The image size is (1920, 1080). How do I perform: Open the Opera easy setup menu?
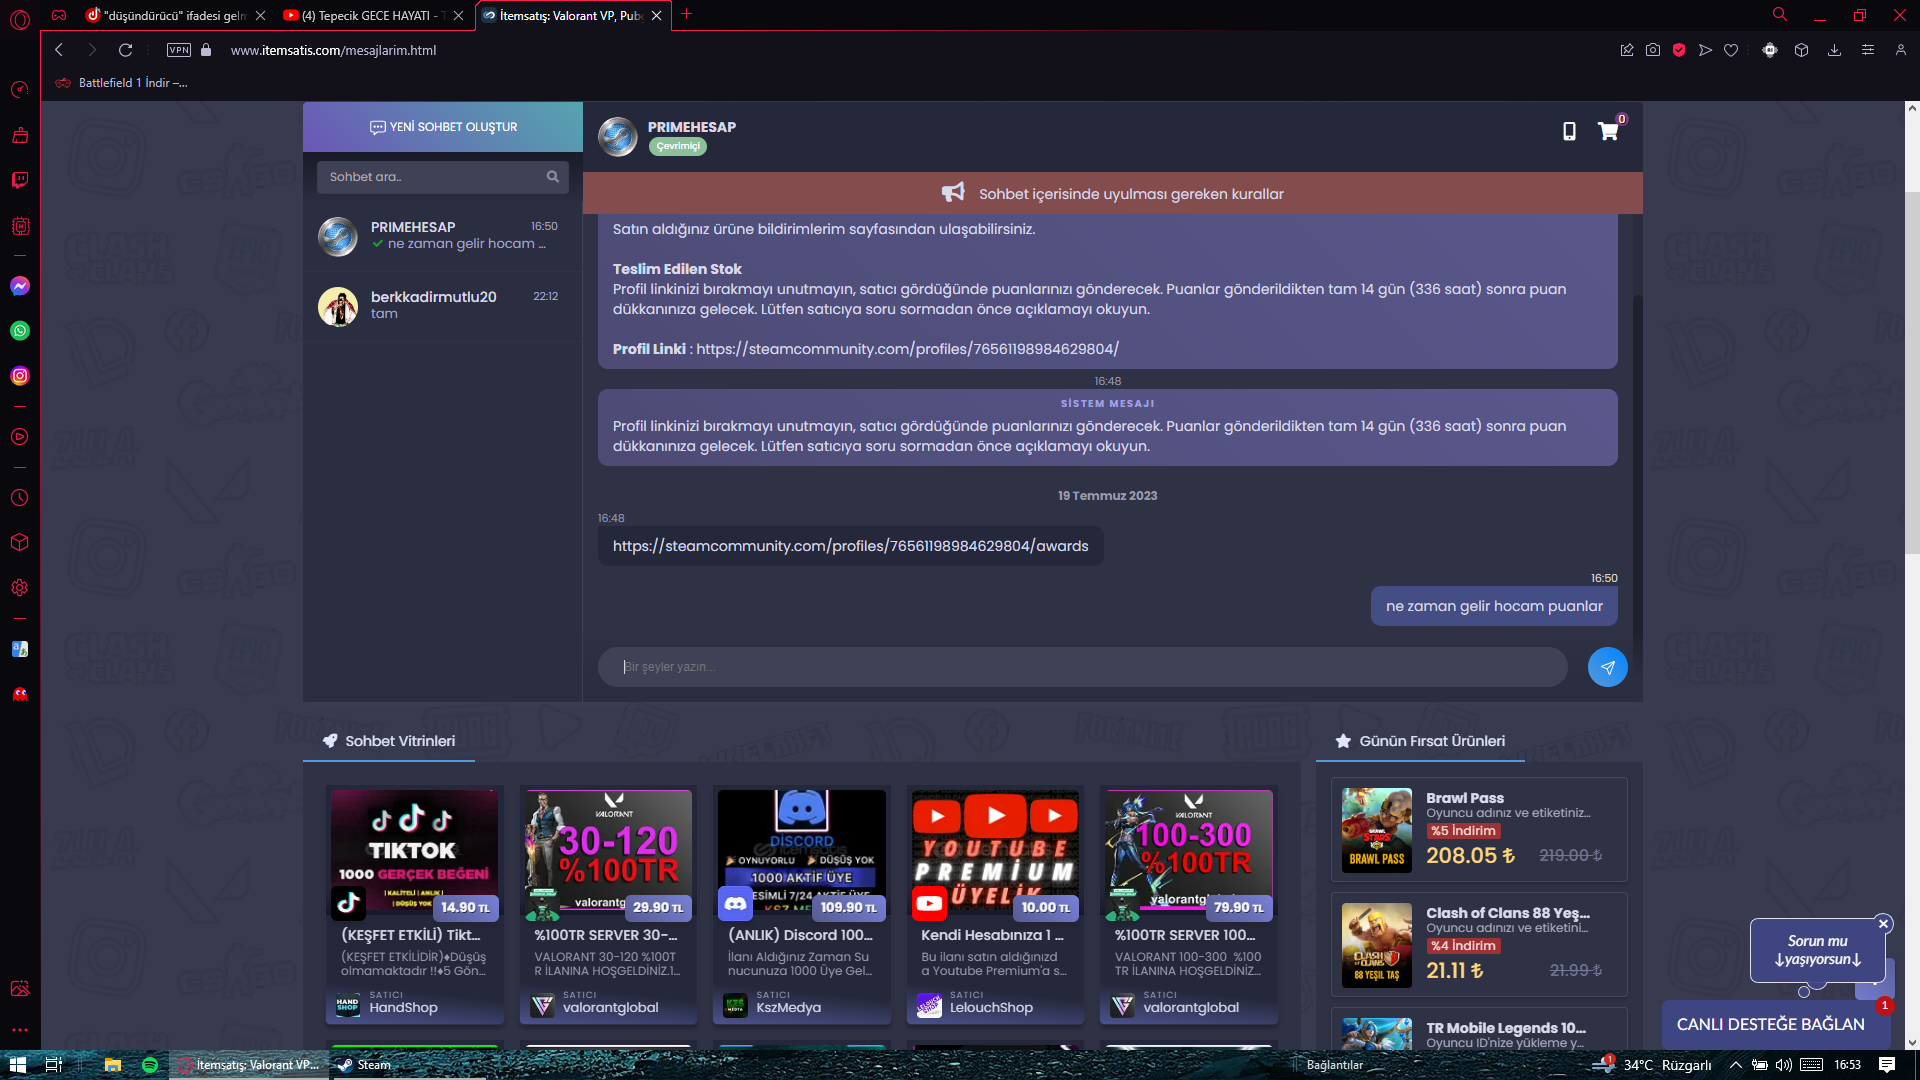[1867, 50]
